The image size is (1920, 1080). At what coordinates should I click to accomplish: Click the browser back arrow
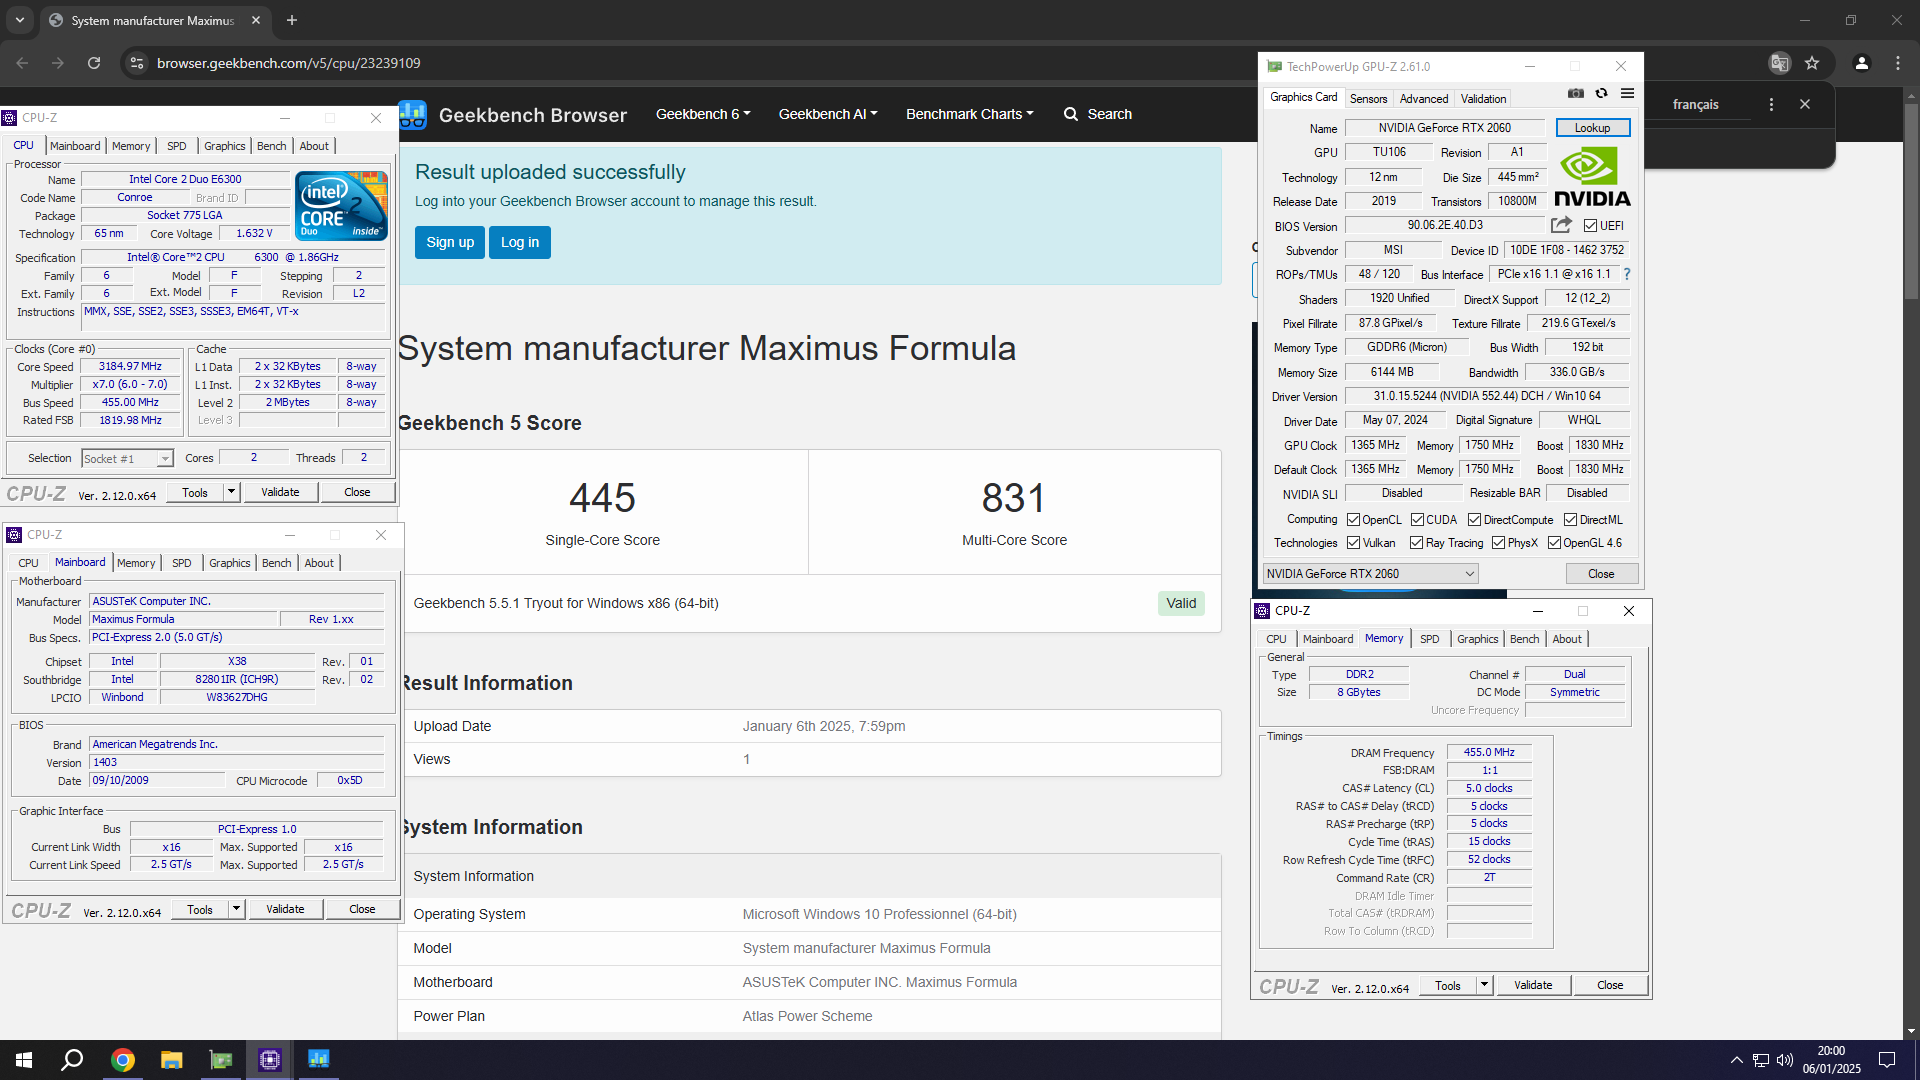[22, 63]
